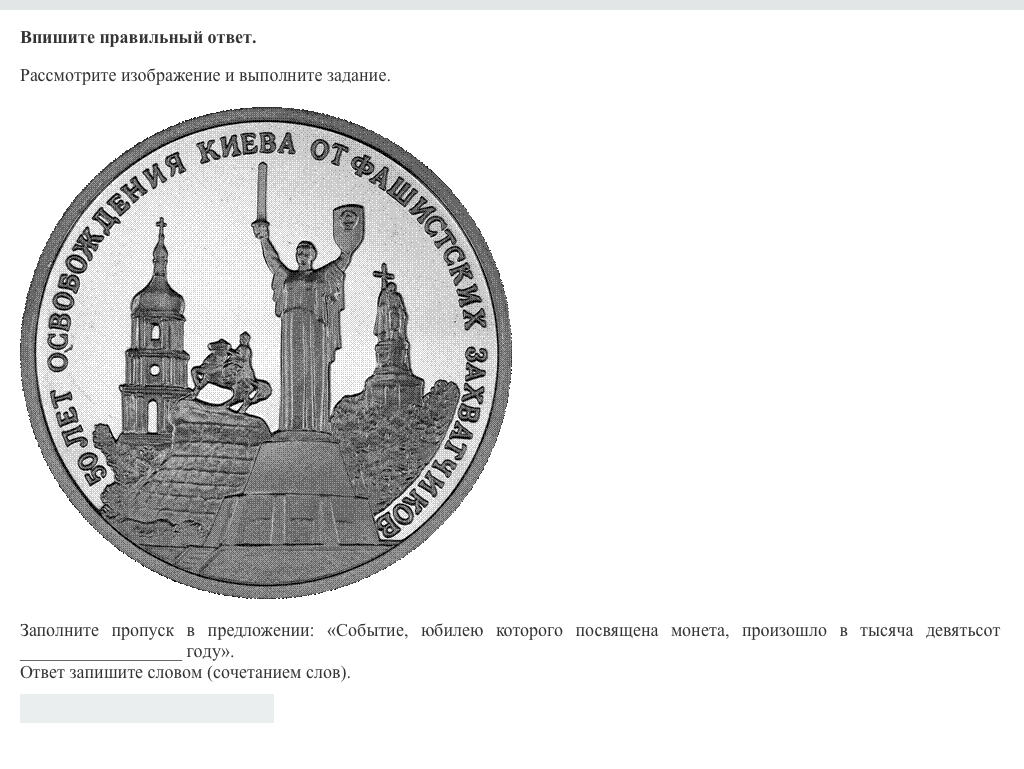Click the heading 'Впишите правильный ответ.'
The width and height of the screenshot is (1024, 769).
tap(138, 37)
